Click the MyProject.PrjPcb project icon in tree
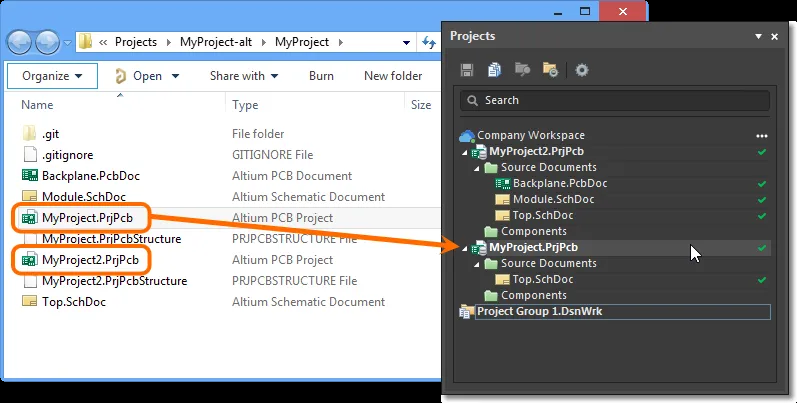Screen dimensions: 797x403 479,247
